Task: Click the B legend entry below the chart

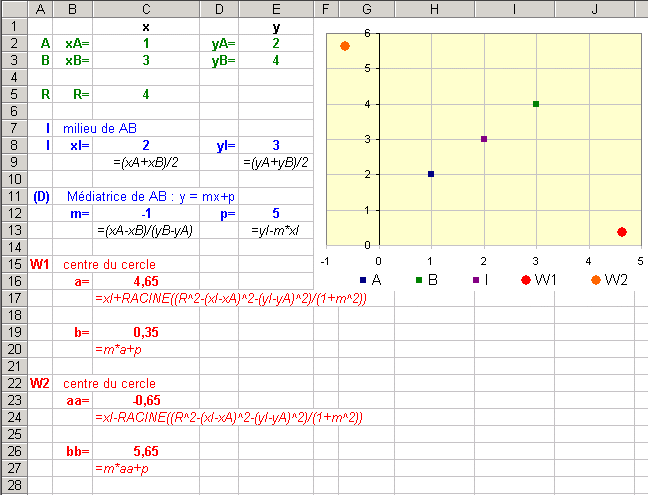Action: (424, 280)
